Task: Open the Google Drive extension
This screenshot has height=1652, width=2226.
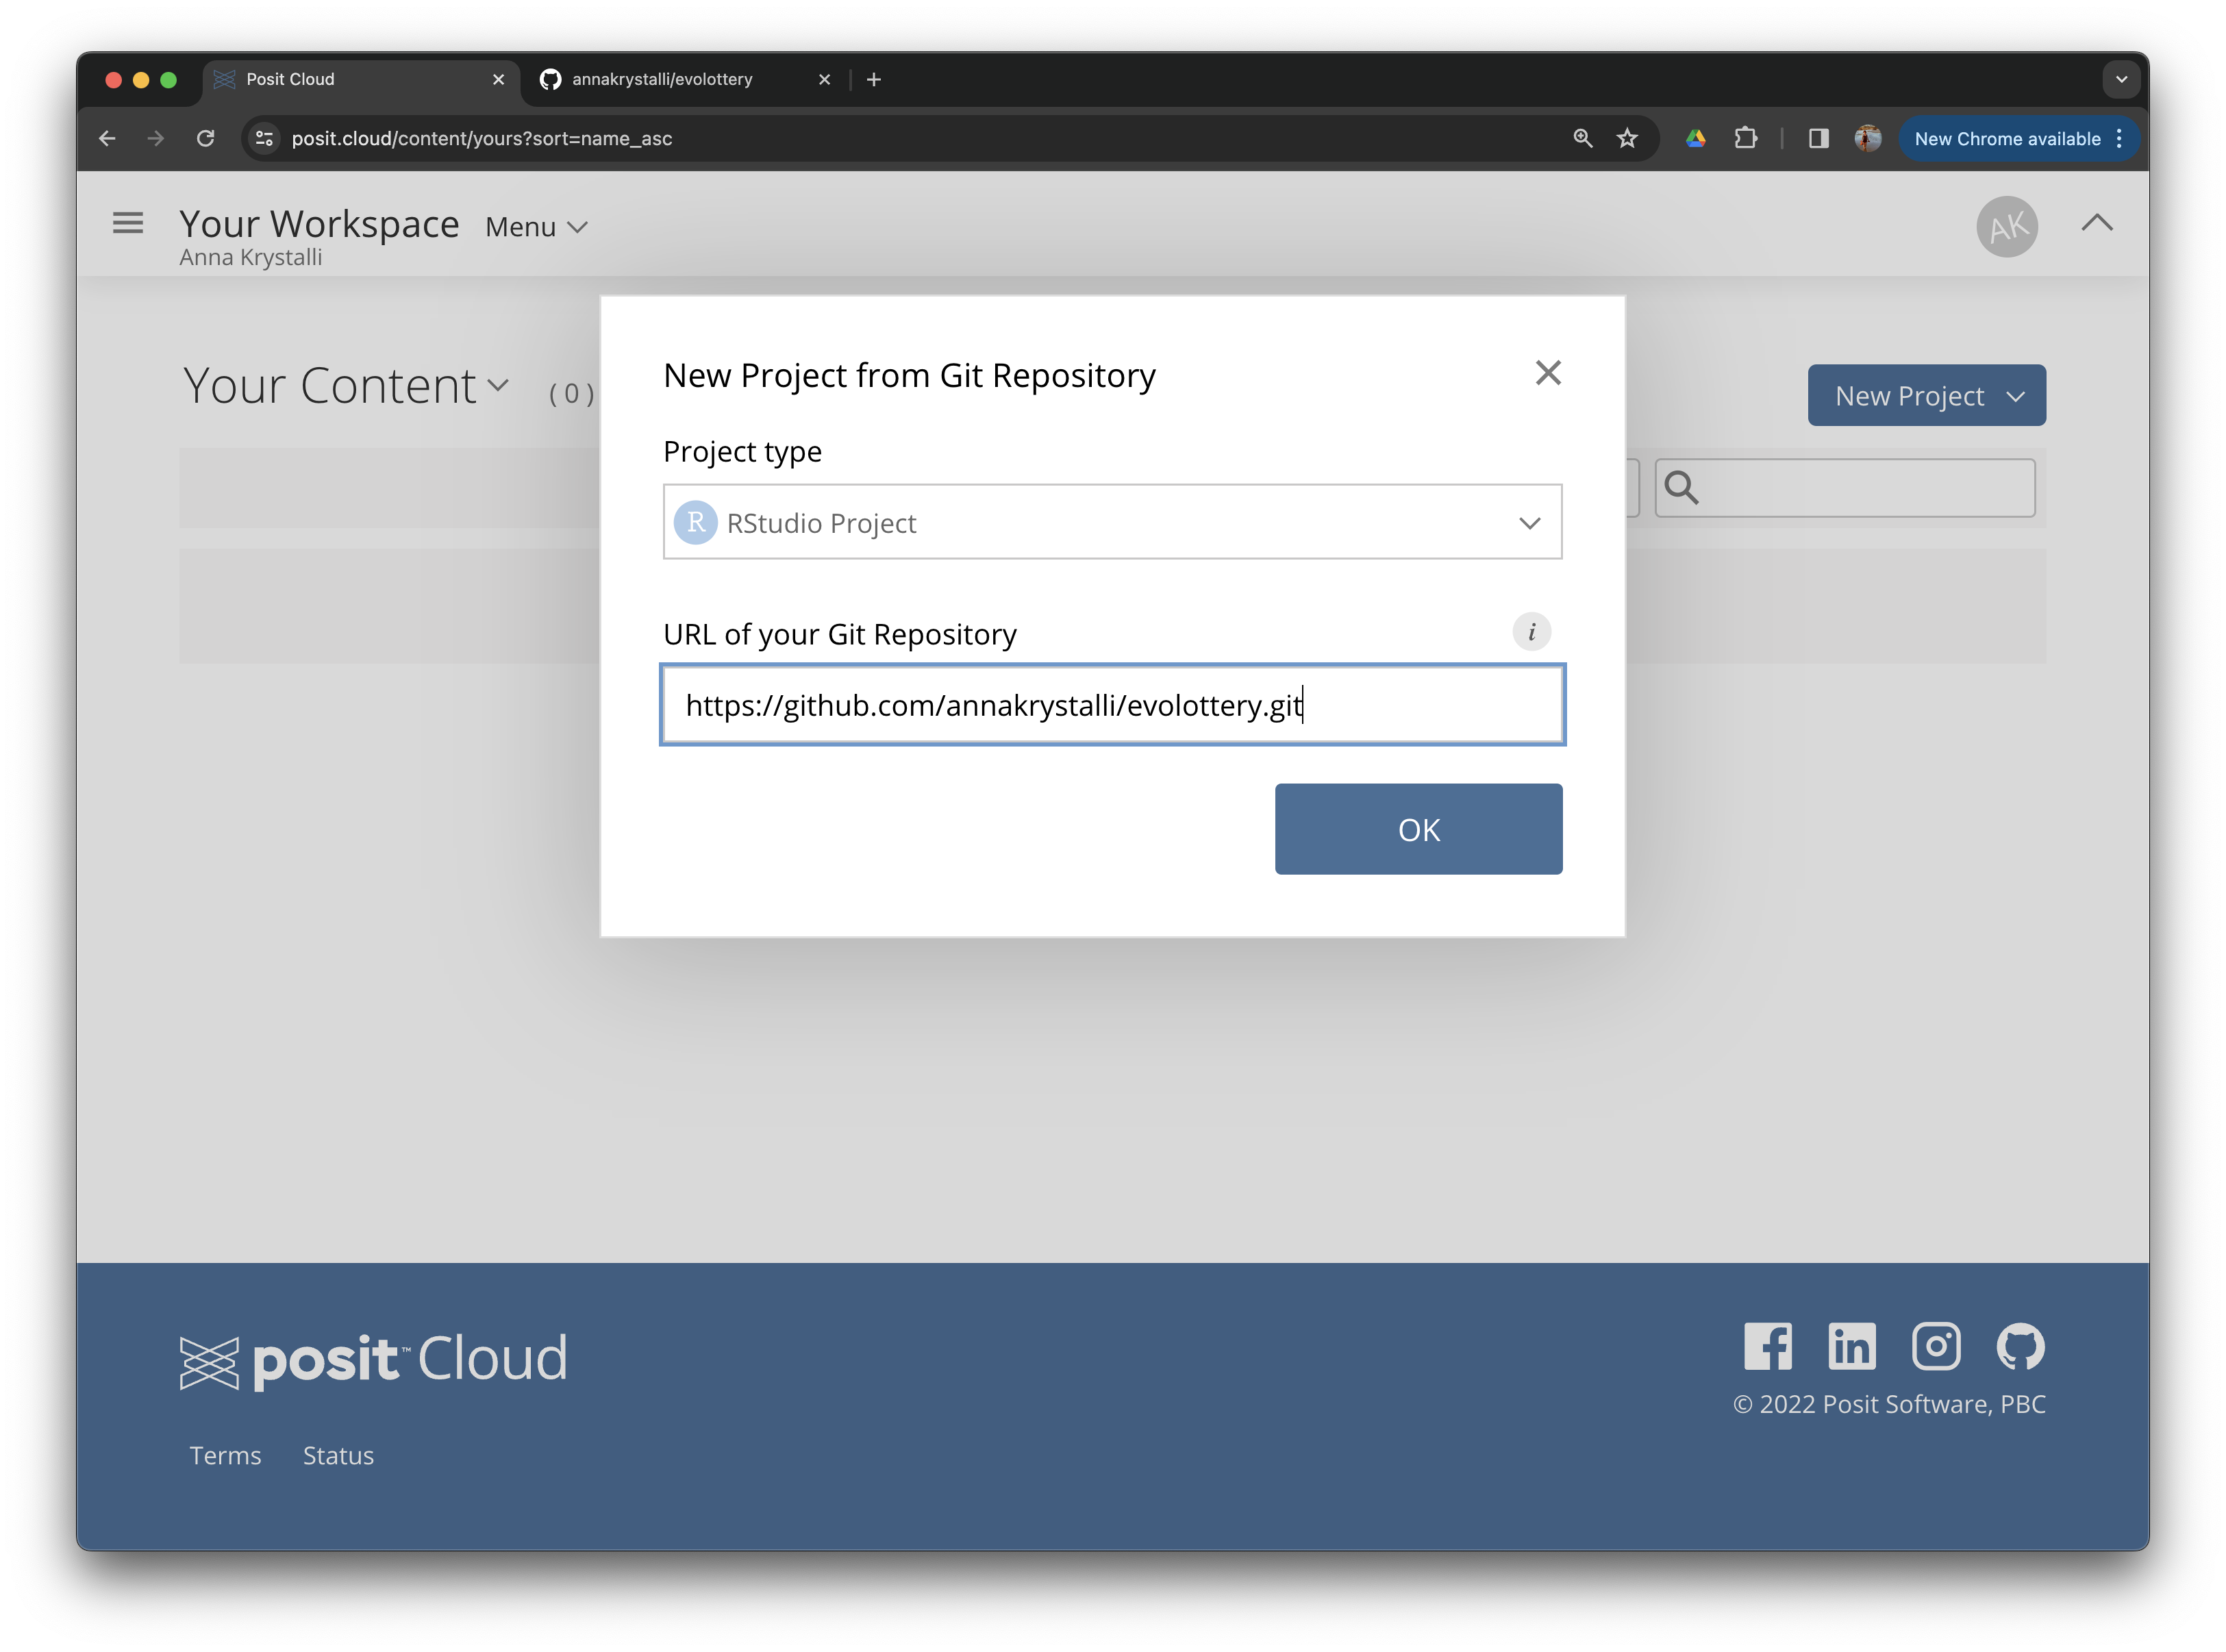Action: [x=1695, y=138]
